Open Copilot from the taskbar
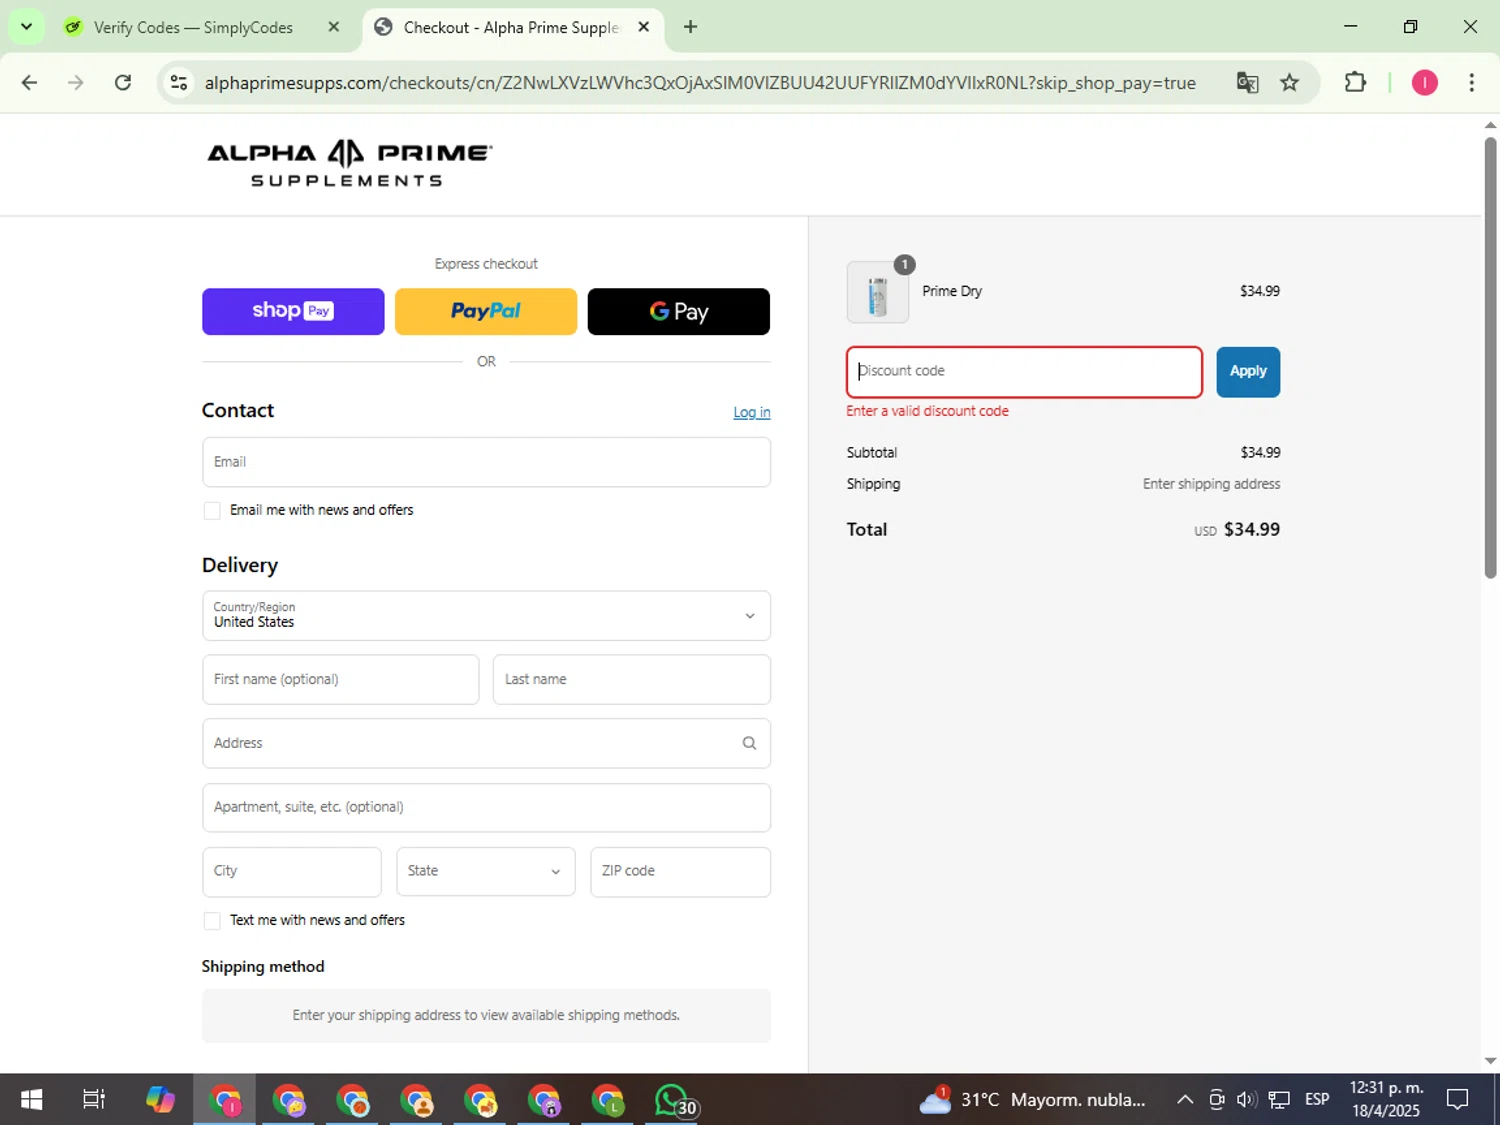This screenshot has height=1125, width=1500. [x=160, y=1100]
